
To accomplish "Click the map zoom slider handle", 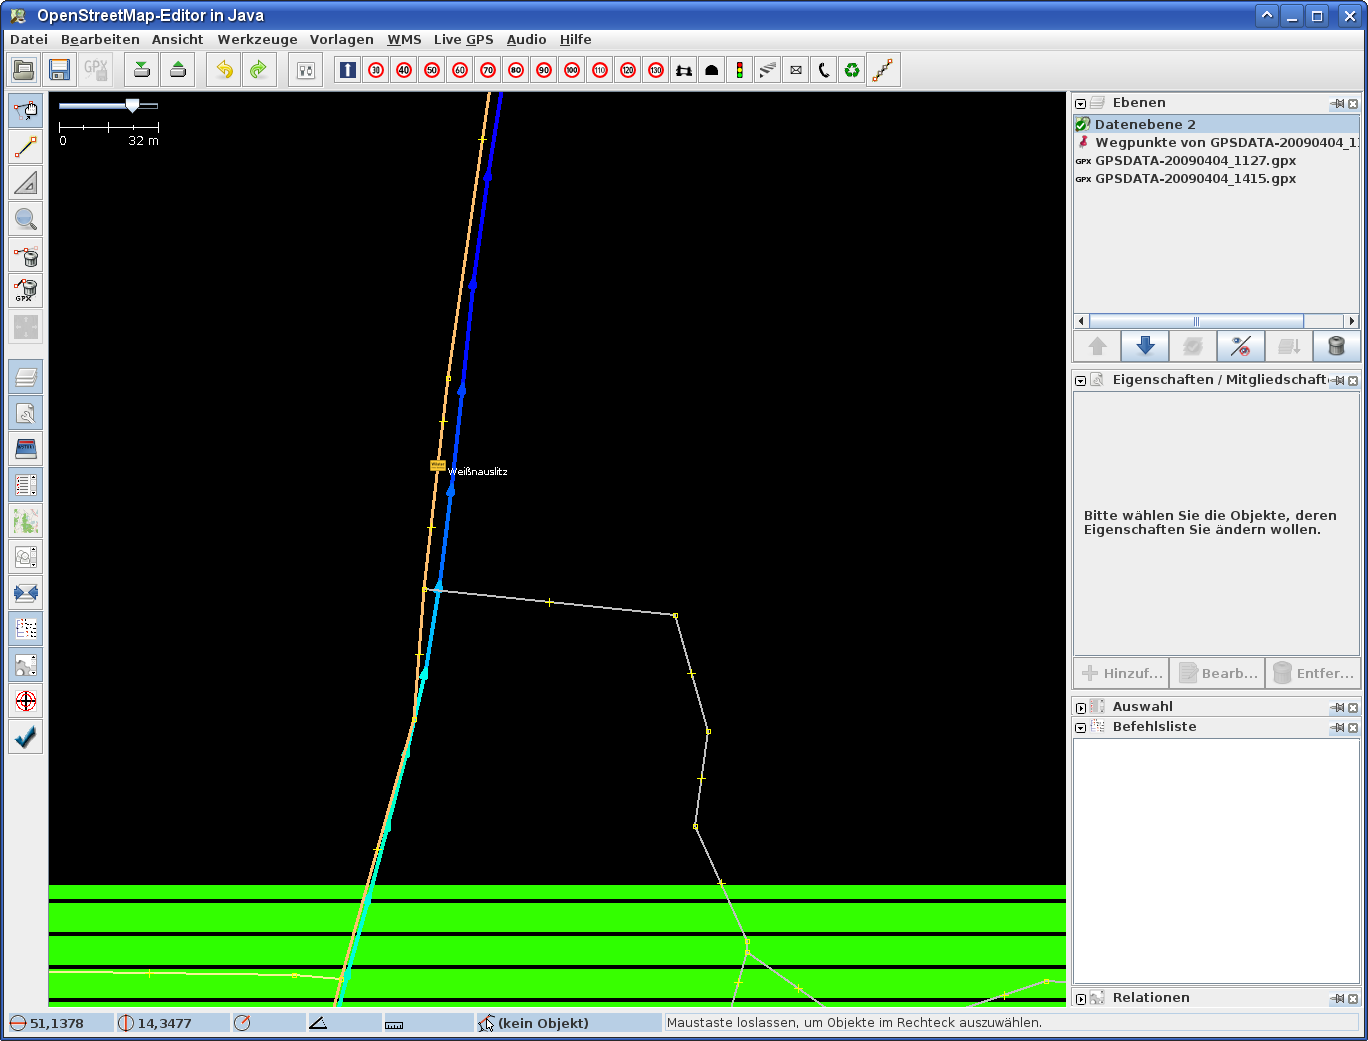I will point(132,105).
